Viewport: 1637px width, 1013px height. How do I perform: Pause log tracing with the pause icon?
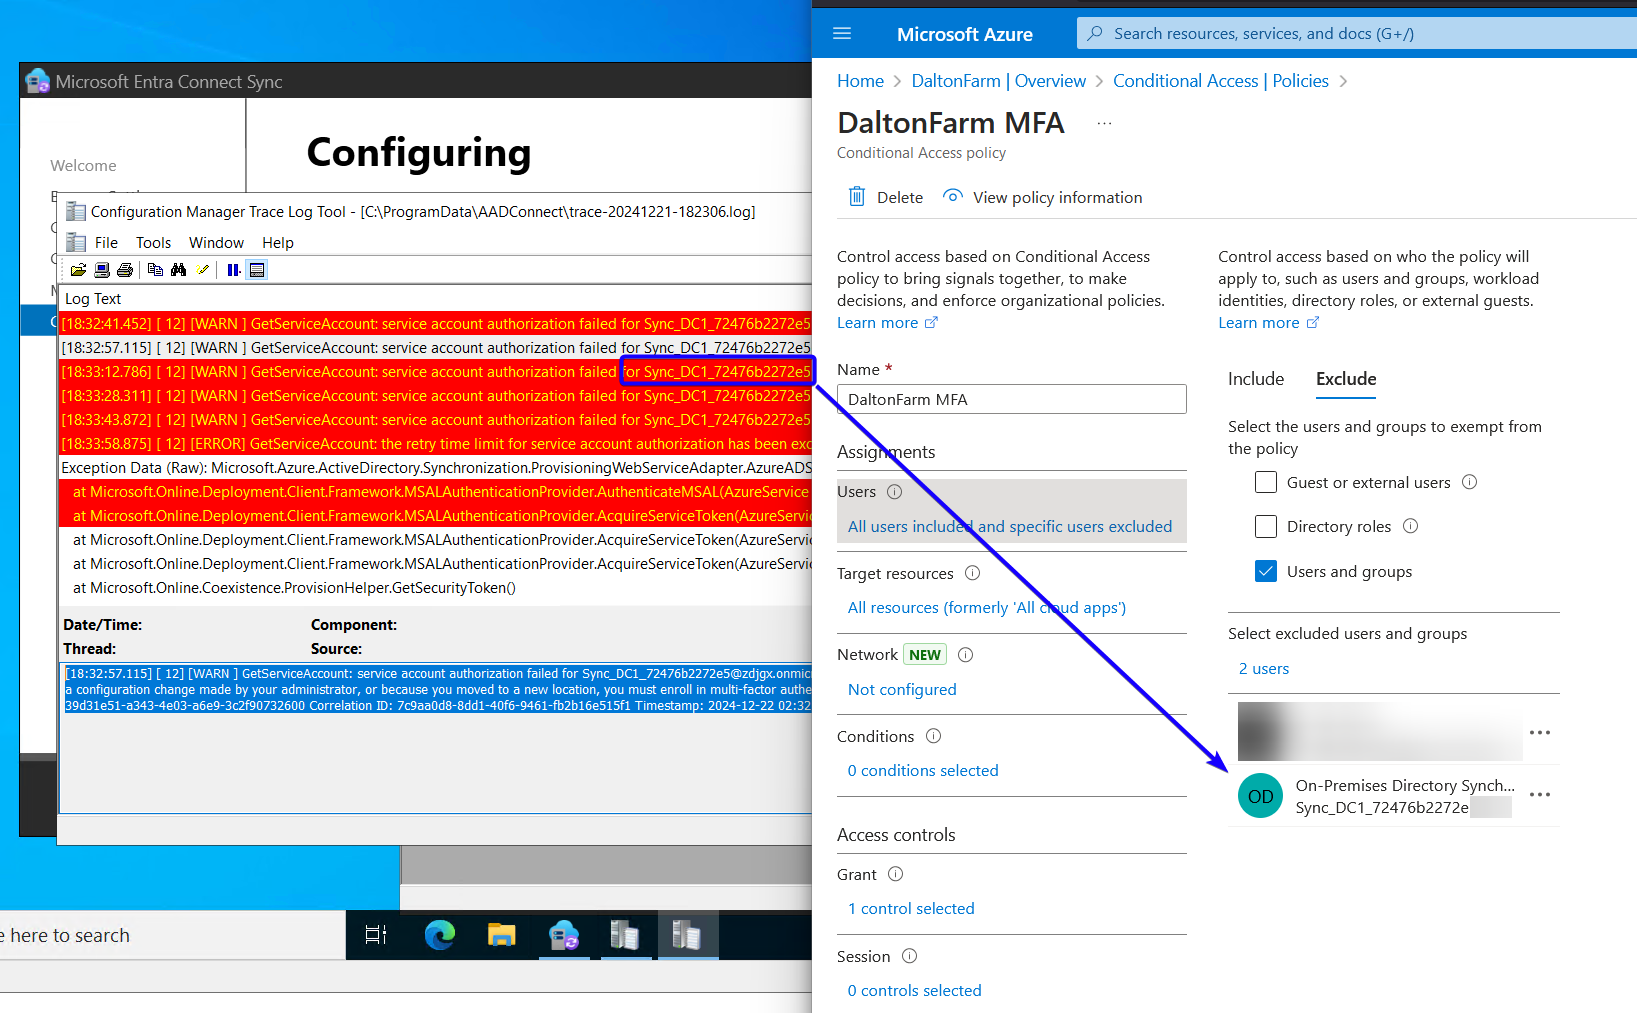[233, 270]
